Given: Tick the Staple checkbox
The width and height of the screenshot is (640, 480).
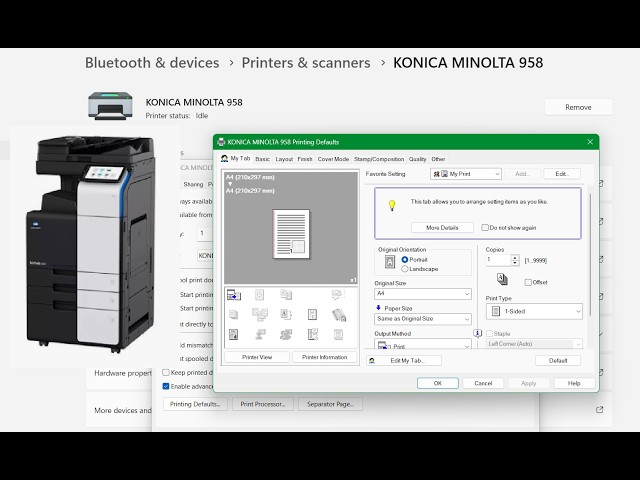Looking at the screenshot, I should (490, 333).
